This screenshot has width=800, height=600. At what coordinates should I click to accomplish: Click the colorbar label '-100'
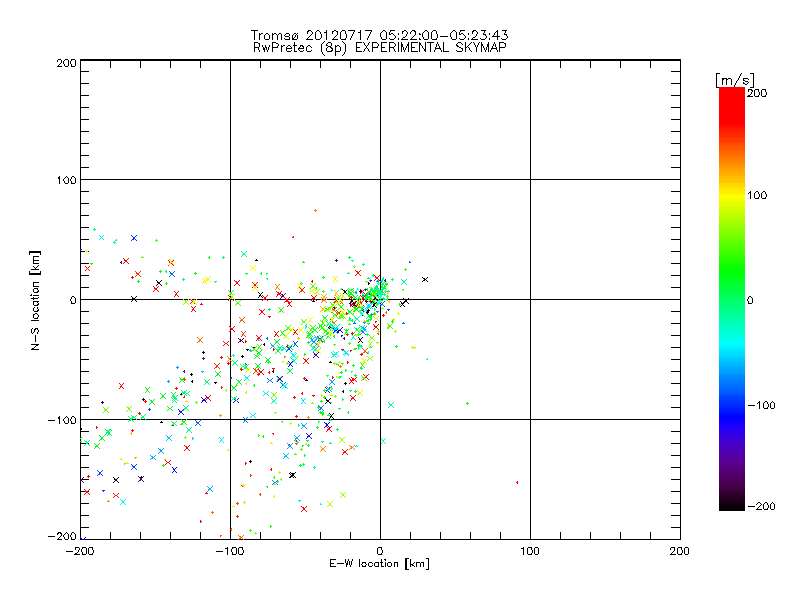761,405
